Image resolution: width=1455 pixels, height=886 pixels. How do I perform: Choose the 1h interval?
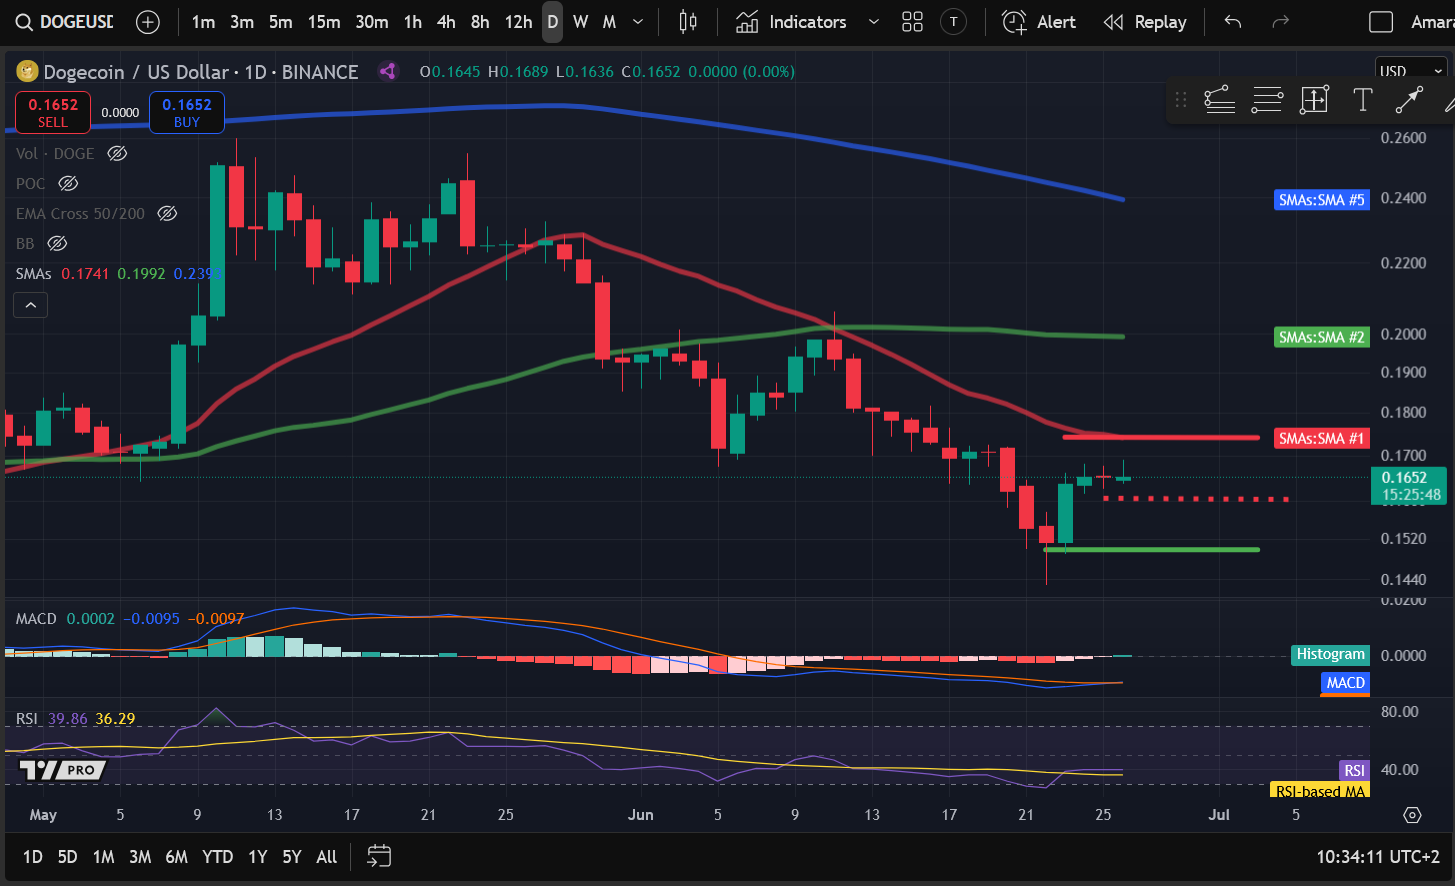[x=413, y=22]
